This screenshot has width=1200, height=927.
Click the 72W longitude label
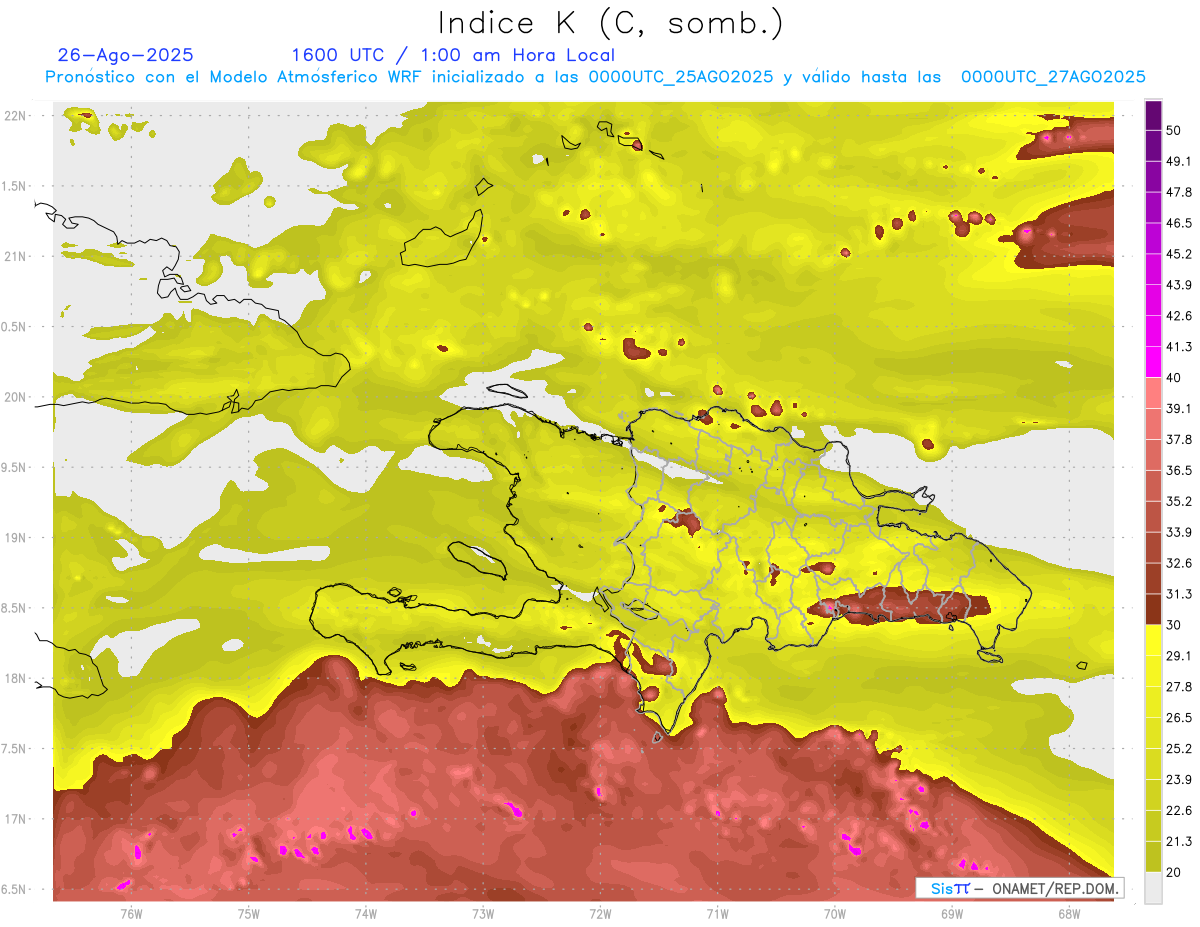(600, 913)
